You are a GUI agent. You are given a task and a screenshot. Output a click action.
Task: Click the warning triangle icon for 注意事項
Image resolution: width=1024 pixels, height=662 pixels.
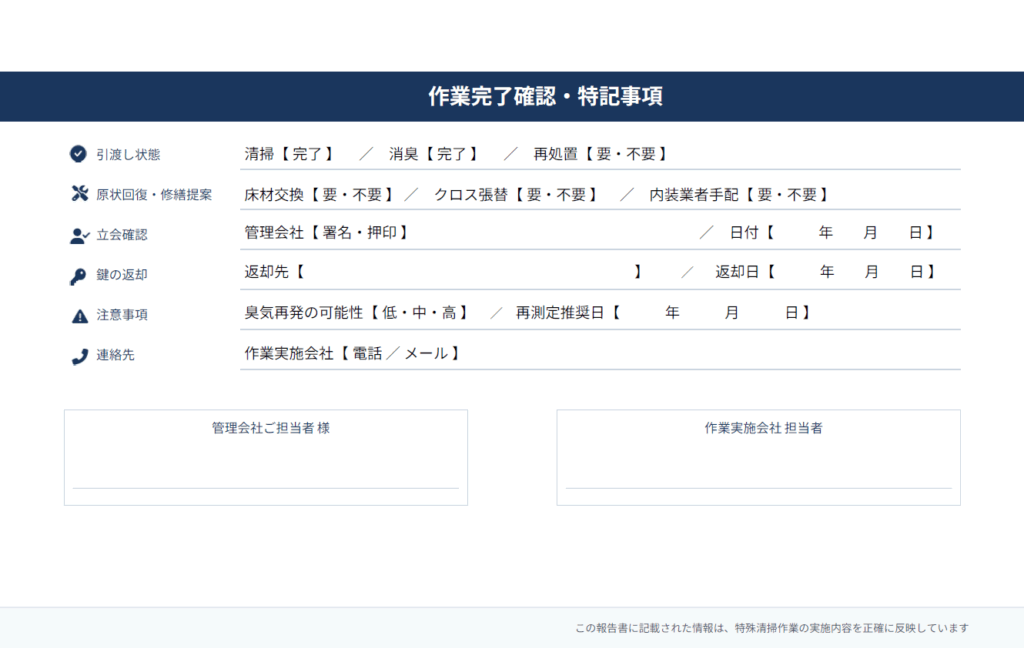tap(78, 314)
